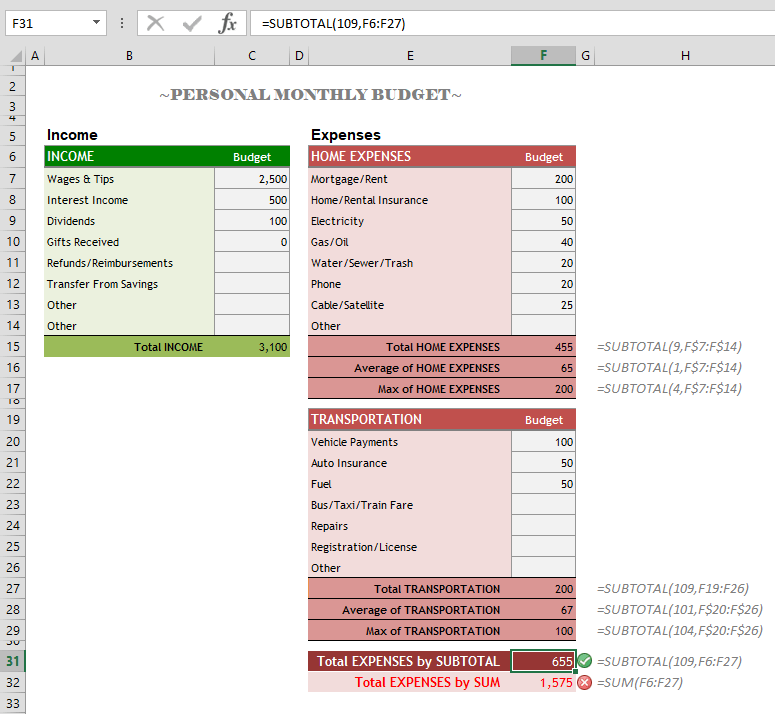Click the TRANSPORTATION header cell
This screenshot has width=775, height=714.
click(x=410, y=420)
